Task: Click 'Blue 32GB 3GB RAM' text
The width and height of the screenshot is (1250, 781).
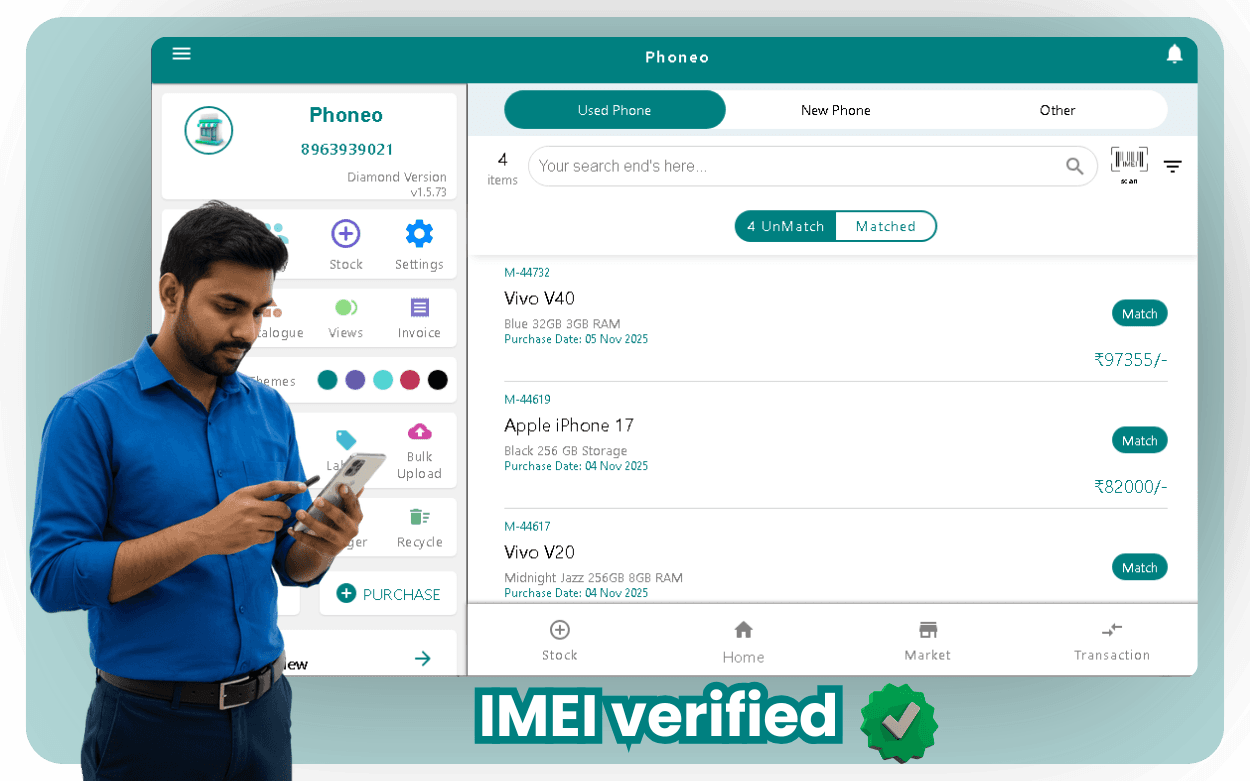Action: pyautogui.click(x=562, y=324)
